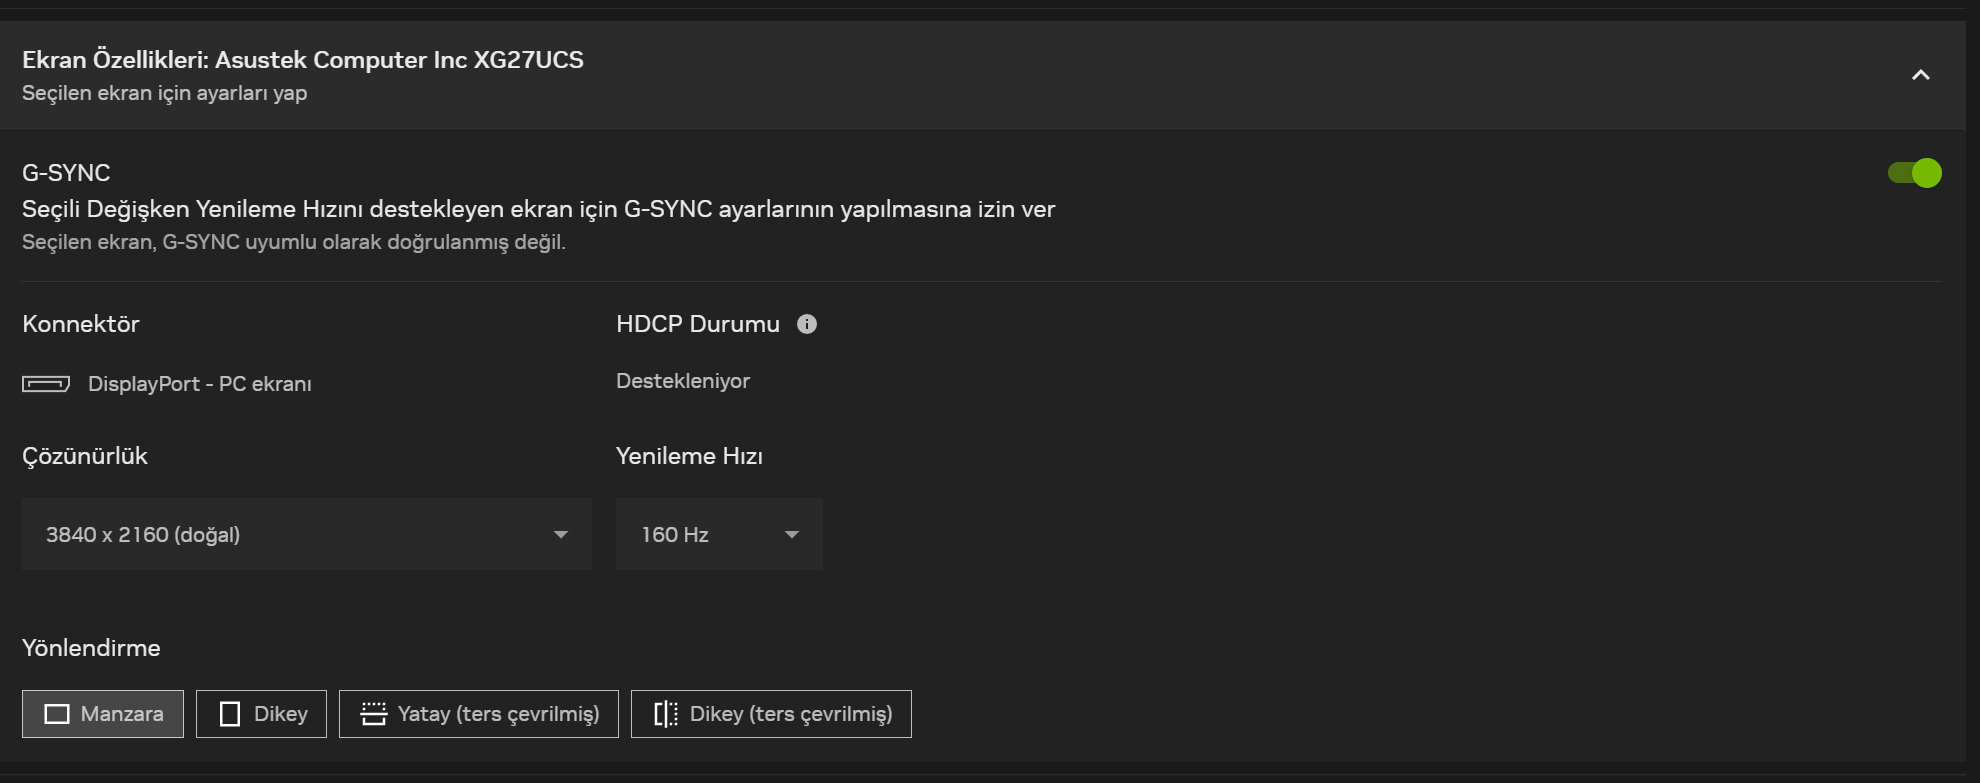Toggle the G-SYNC switch off

click(x=1914, y=173)
